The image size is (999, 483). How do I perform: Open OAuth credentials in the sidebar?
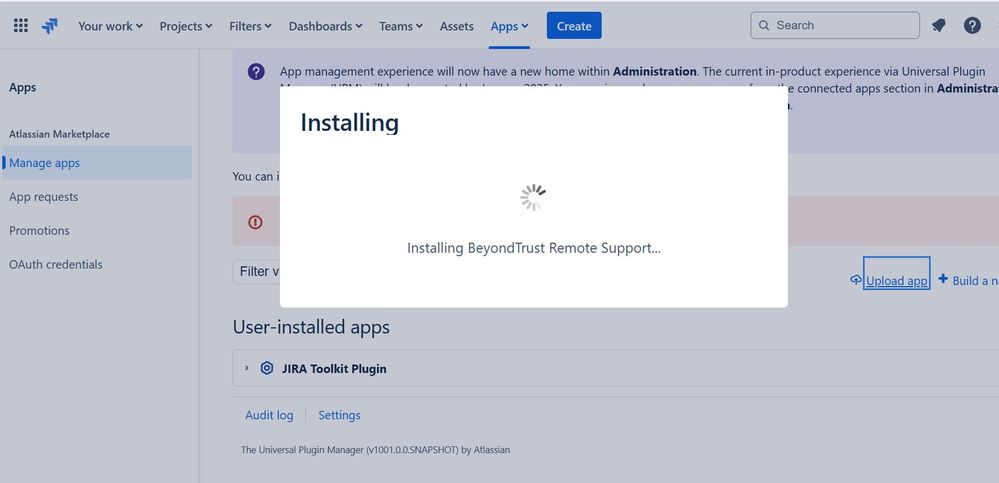coord(55,264)
